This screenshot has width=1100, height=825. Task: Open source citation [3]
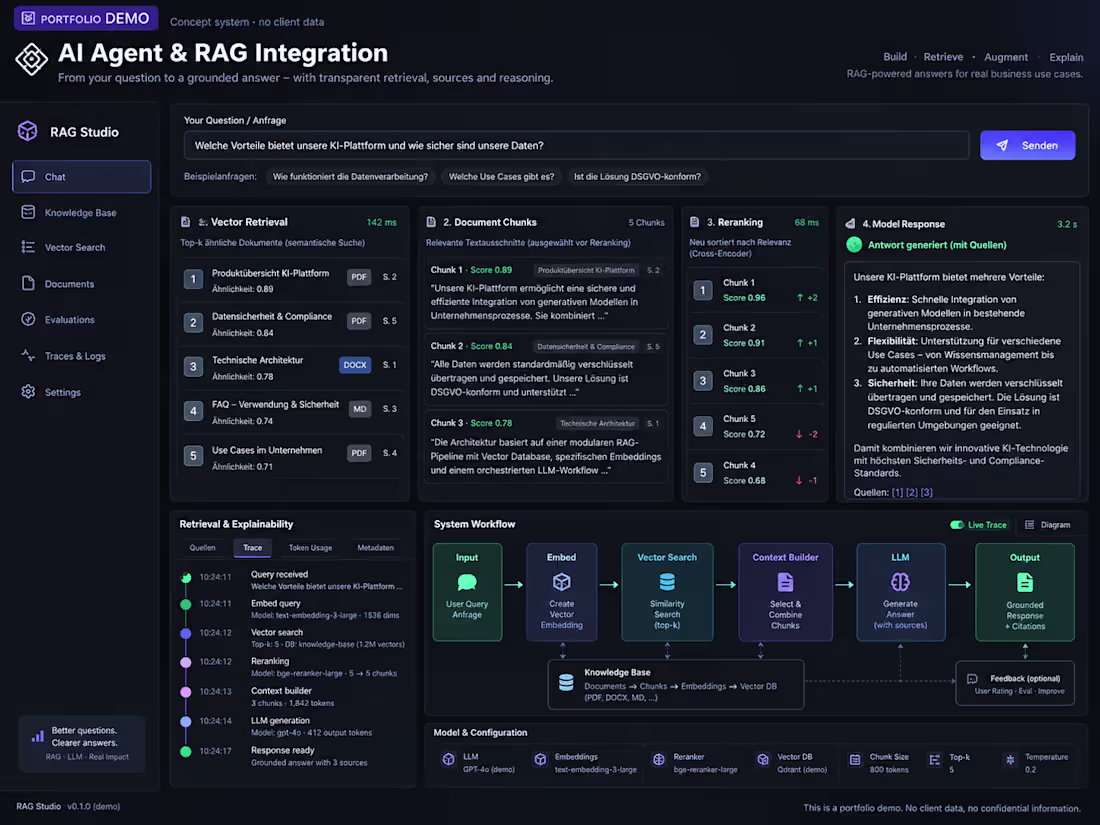point(927,492)
